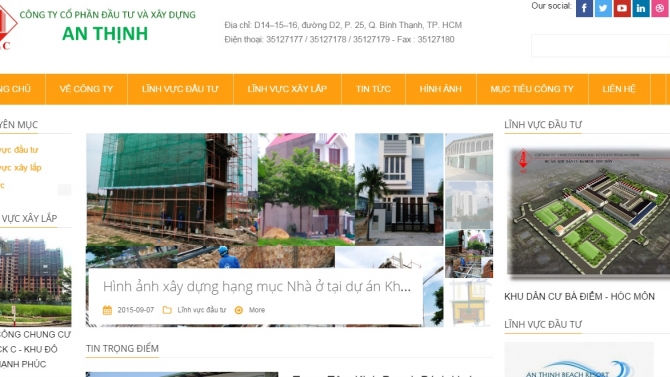Open the YouTube social icon
The image size is (670, 377).
click(x=622, y=8)
